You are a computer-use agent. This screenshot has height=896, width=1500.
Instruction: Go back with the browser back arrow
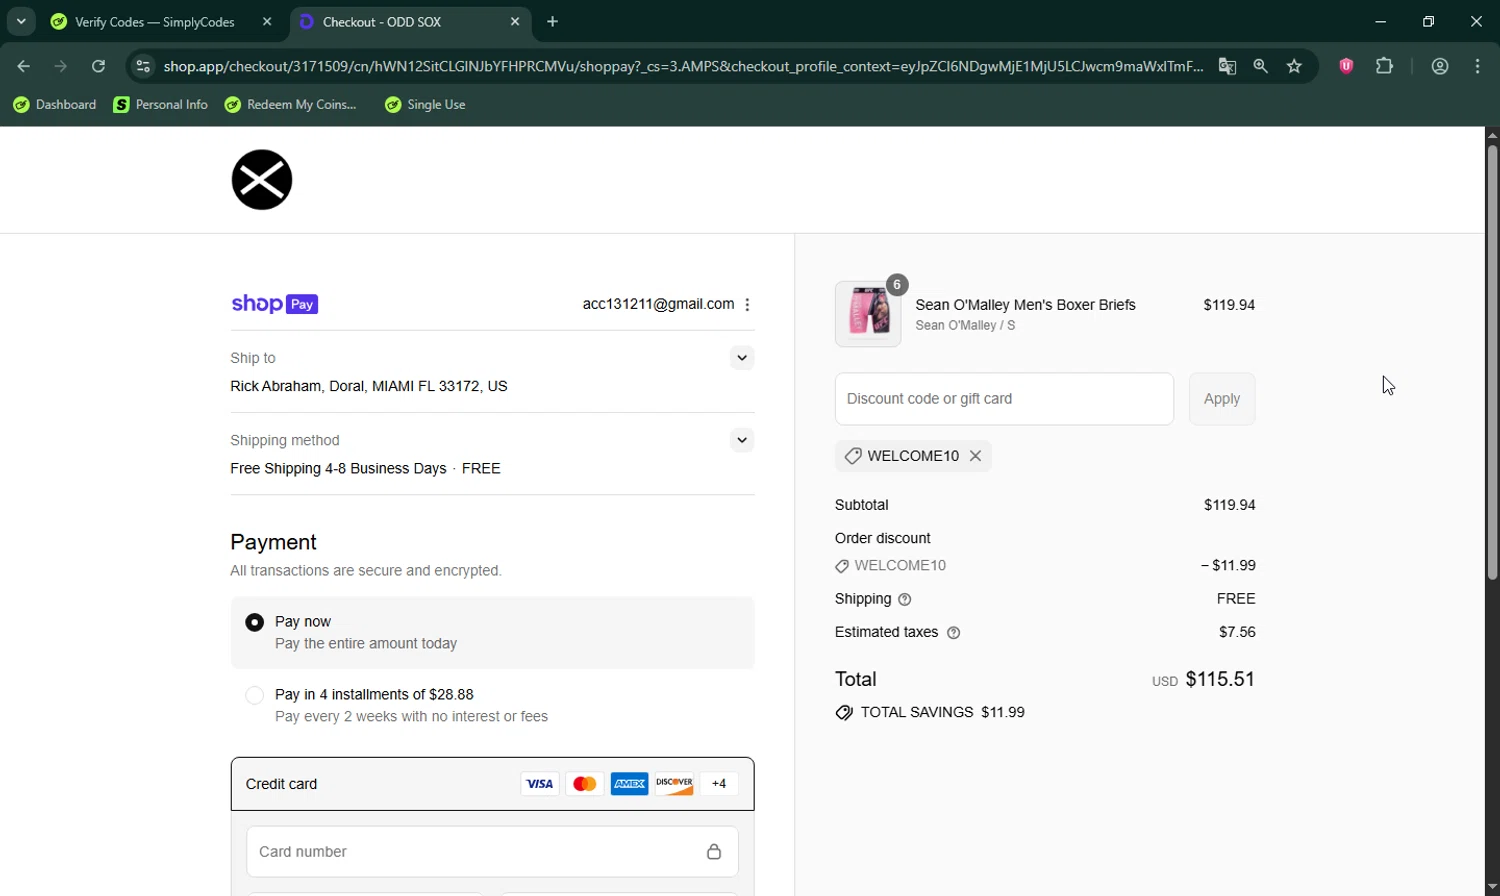(23, 67)
